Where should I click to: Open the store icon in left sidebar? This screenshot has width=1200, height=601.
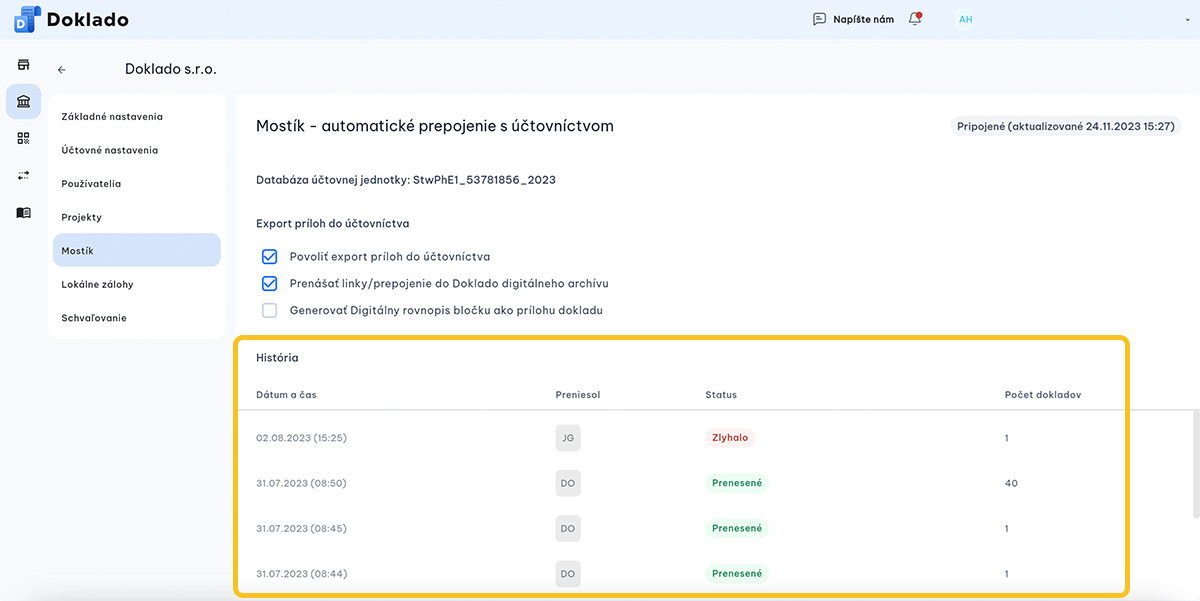tap(23, 65)
